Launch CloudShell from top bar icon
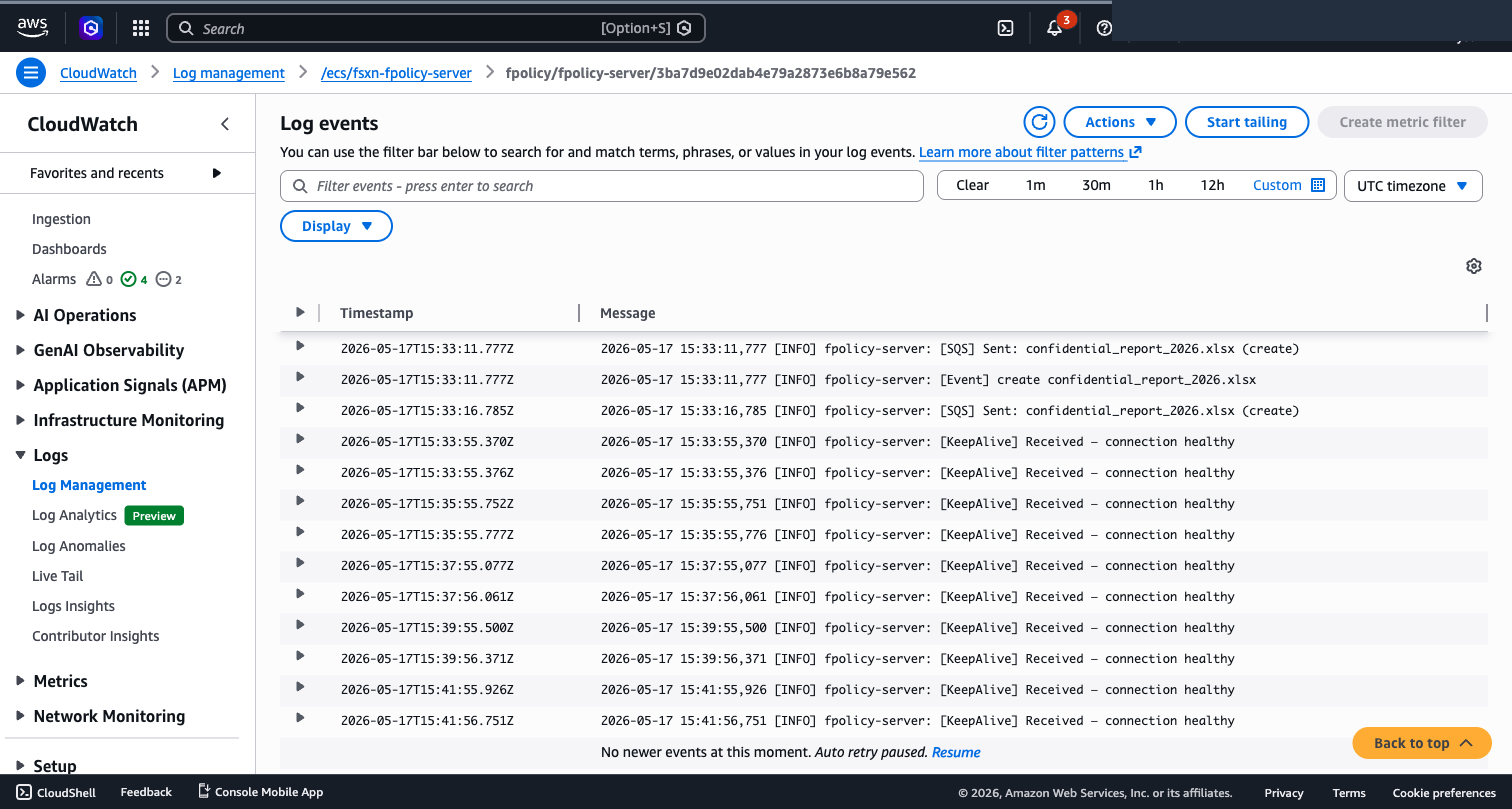The image size is (1512, 809). [x=1006, y=28]
